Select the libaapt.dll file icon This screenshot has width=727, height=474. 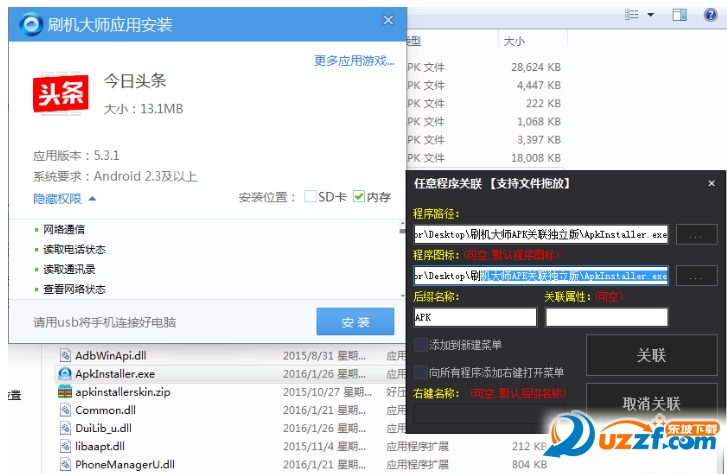(x=65, y=446)
